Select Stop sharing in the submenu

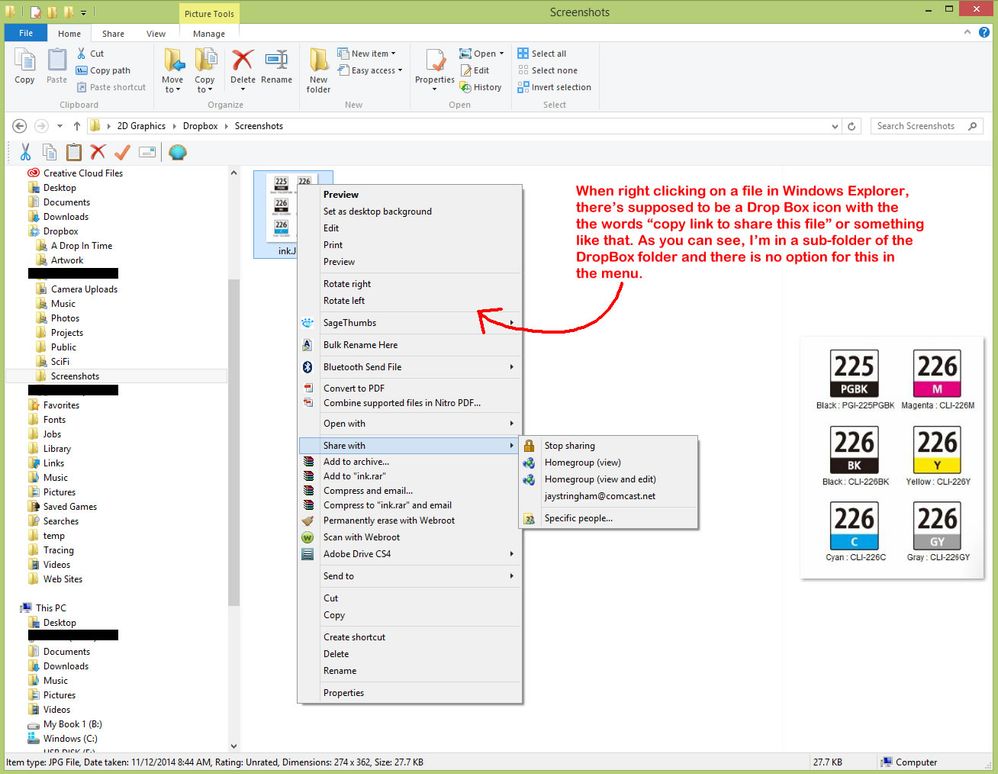pos(569,446)
